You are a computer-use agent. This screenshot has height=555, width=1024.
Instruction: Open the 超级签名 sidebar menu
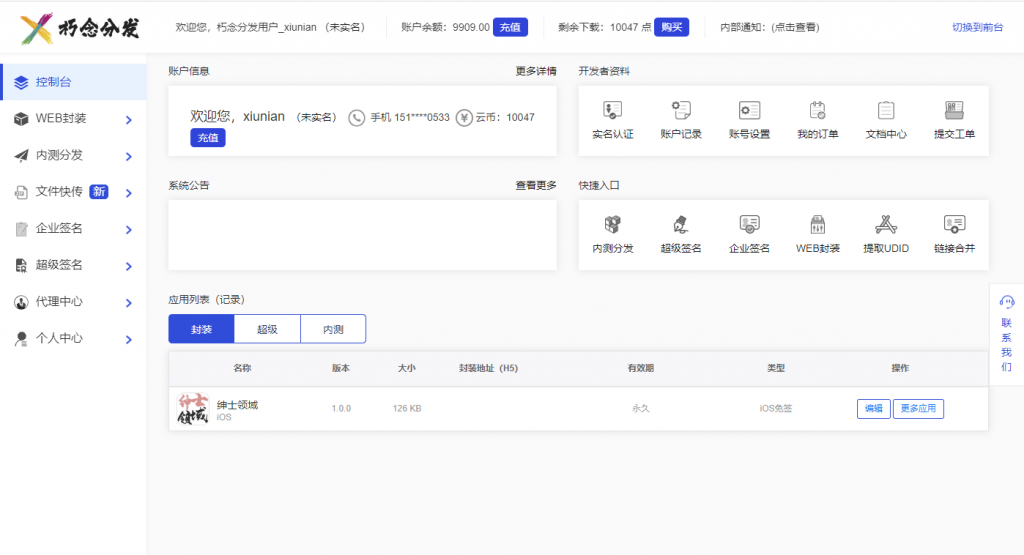pyautogui.click(x=73, y=264)
